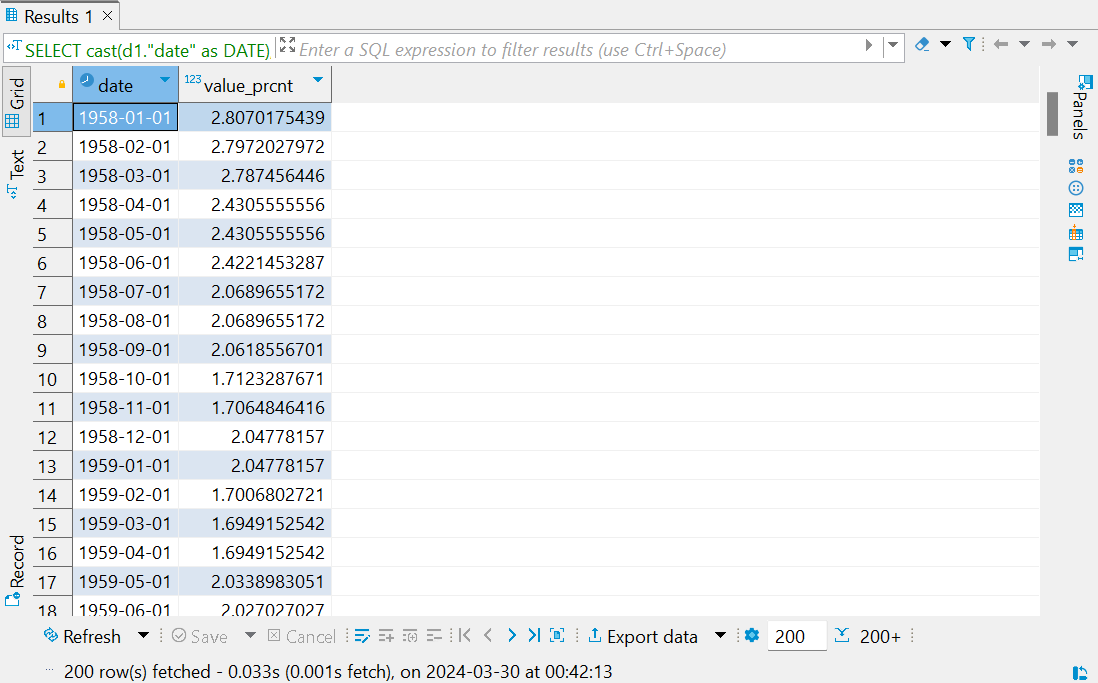The image size is (1098, 683).
Task: Open the eraser options dropdown arrow
Action: [x=945, y=44]
